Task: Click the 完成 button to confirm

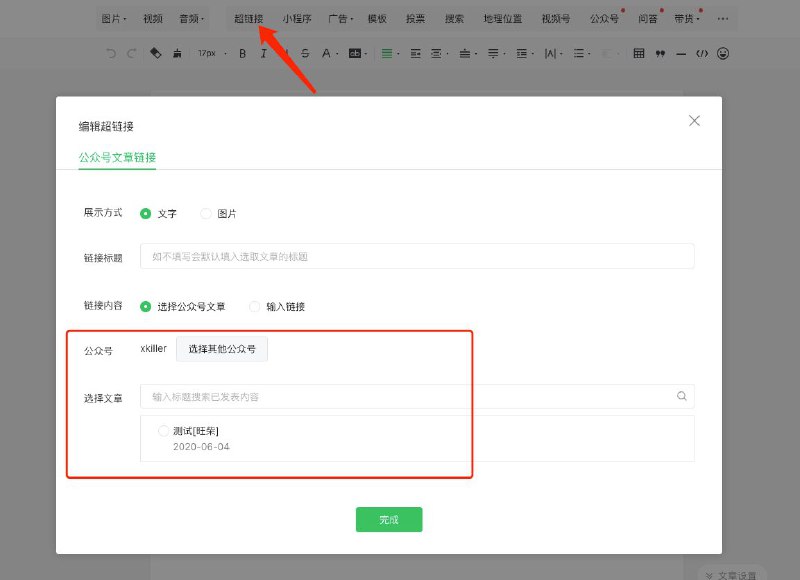Action: click(388, 519)
